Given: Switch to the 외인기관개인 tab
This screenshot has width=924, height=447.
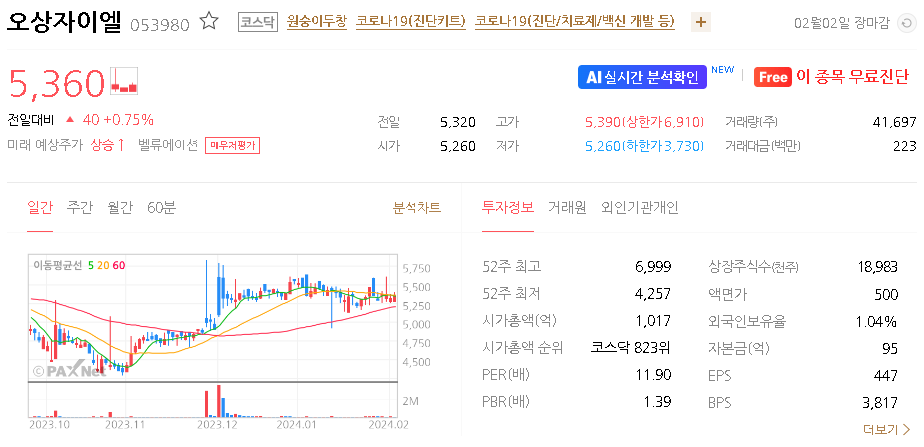Looking at the screenshot, I should 640,207.
